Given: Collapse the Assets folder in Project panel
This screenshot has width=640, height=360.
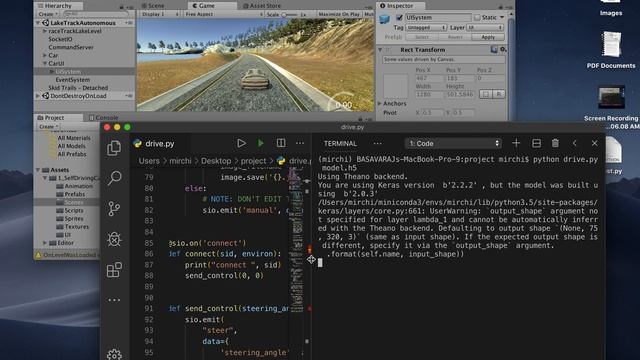Looking at the screenshot, I should 38,170.
